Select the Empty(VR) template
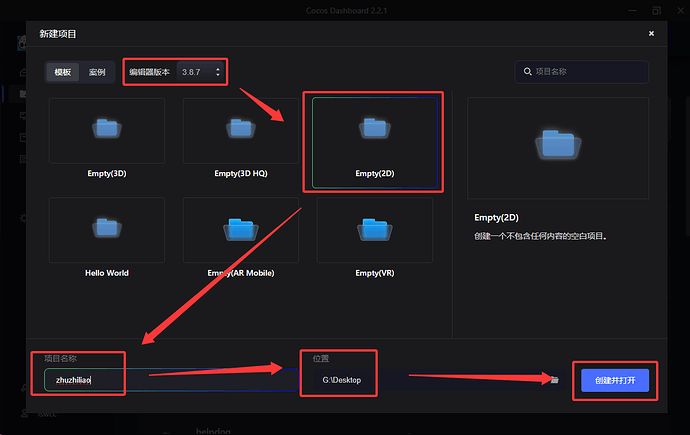 [x=374, y=238]
